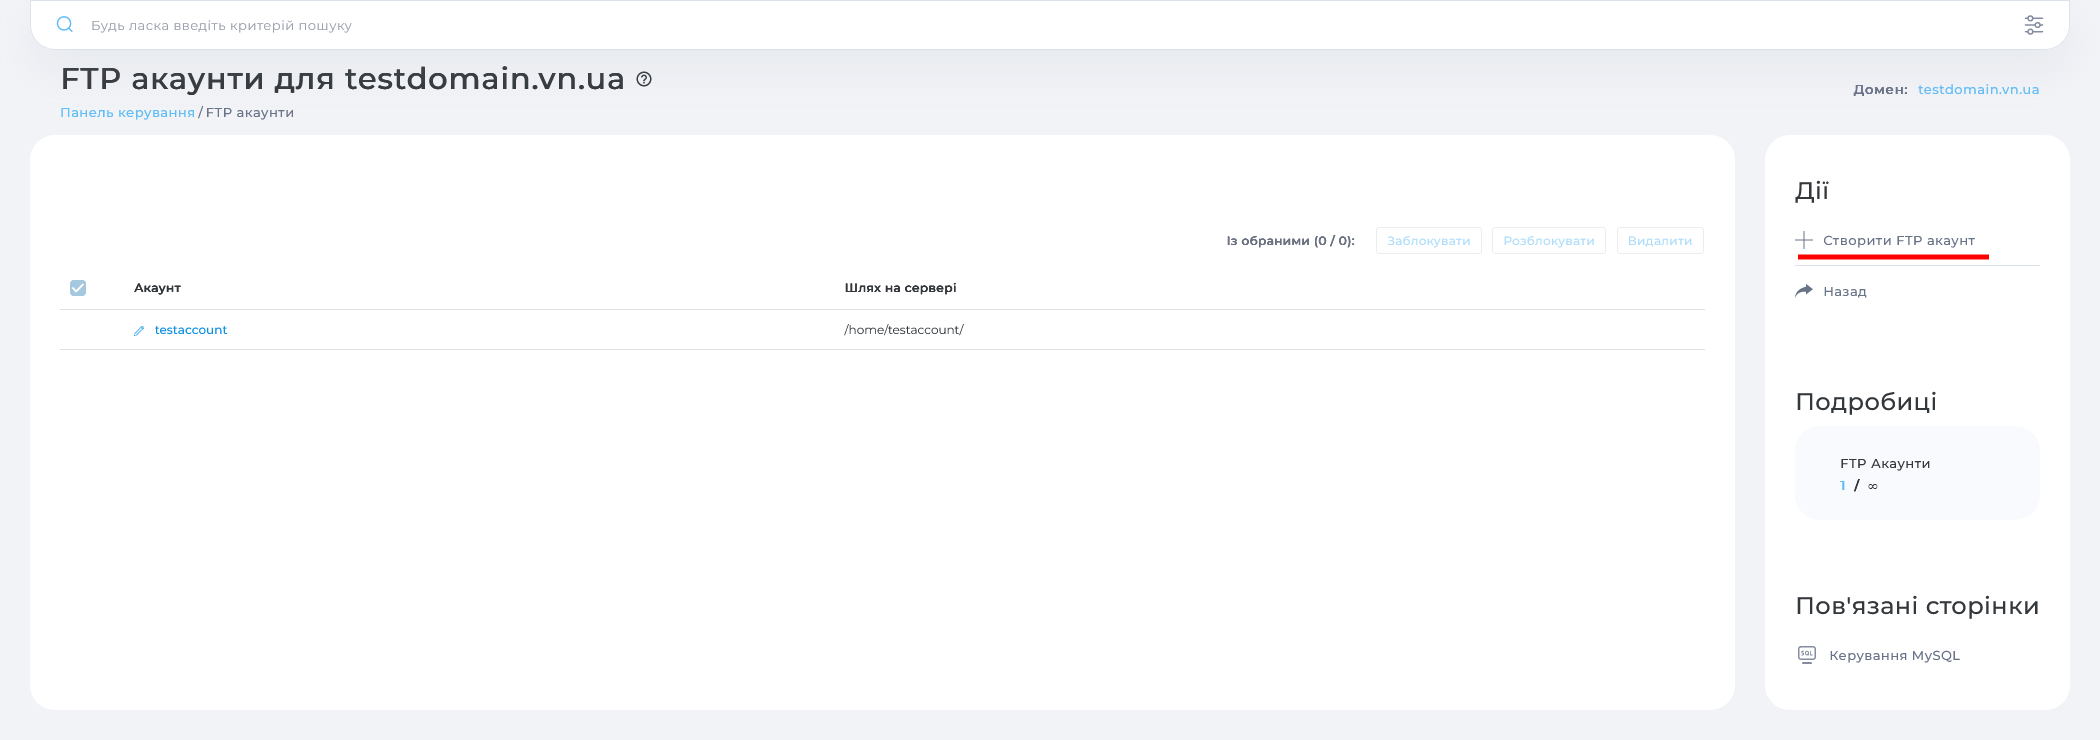The image size is (2100, 740).
Task: Click the pencil edit icon for testaccount
Action: click(x=139, y=331)
